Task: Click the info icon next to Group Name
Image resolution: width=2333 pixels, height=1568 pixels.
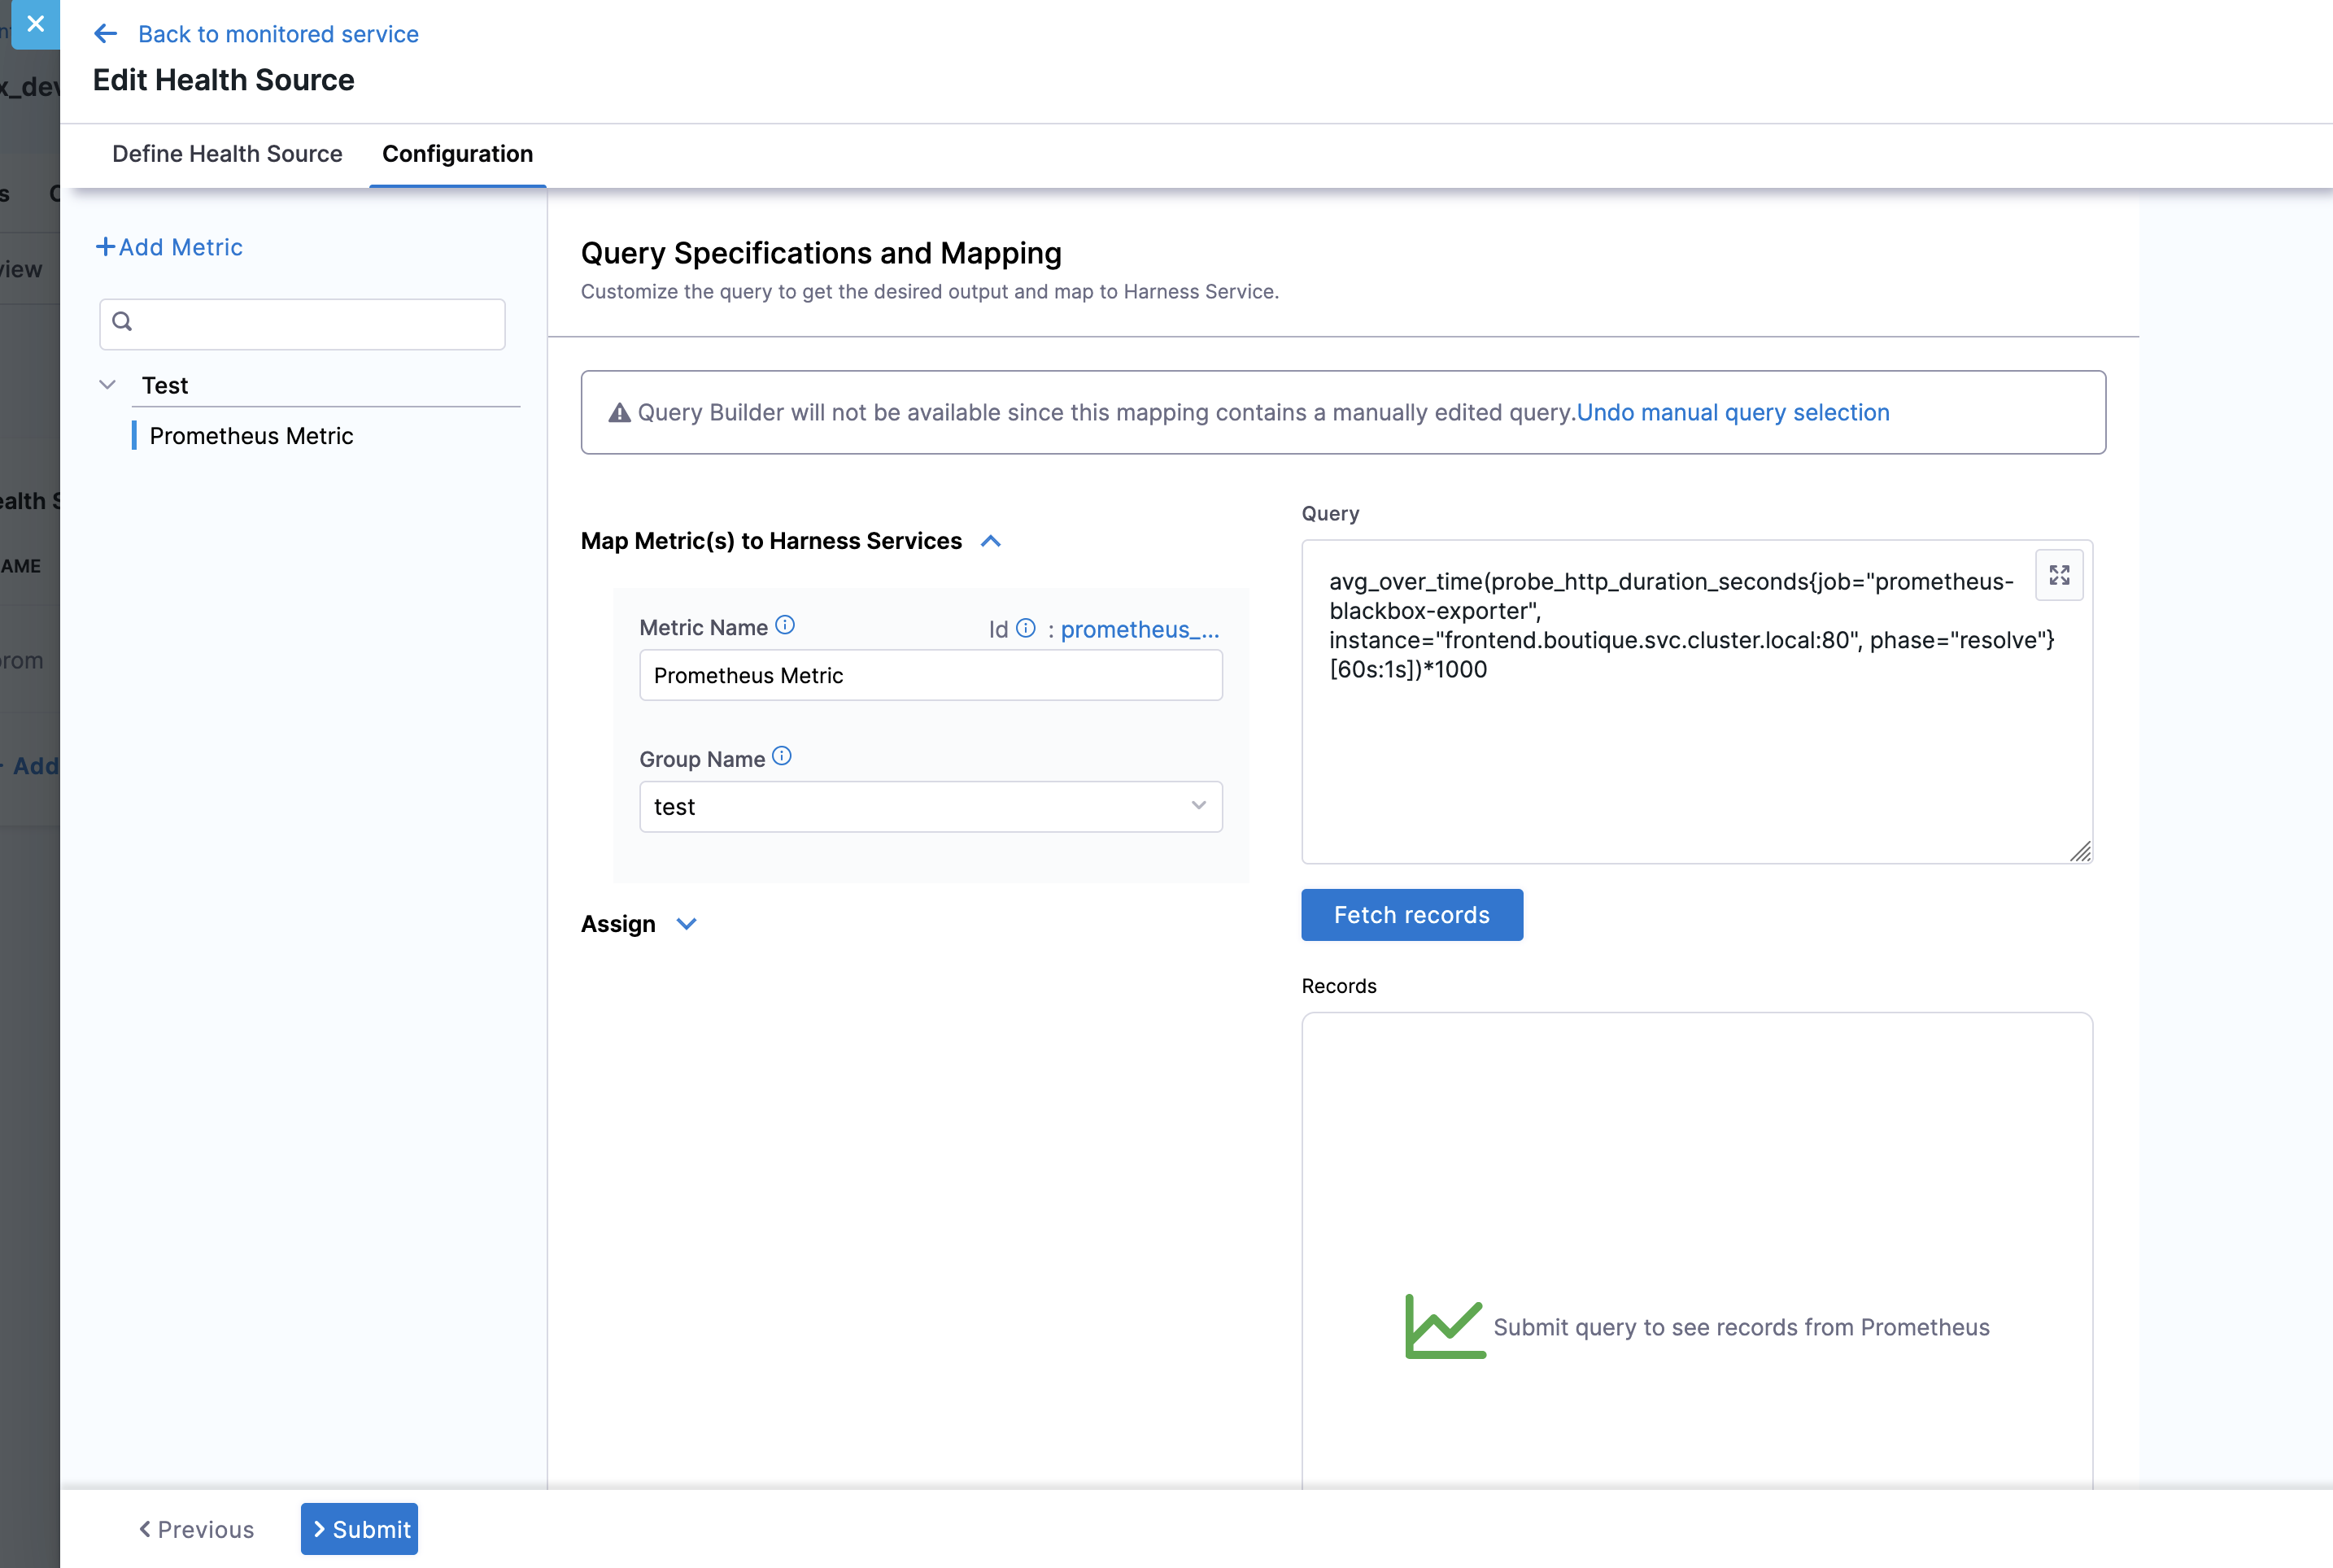Action: pyautogui.click(x=781, y=756)
